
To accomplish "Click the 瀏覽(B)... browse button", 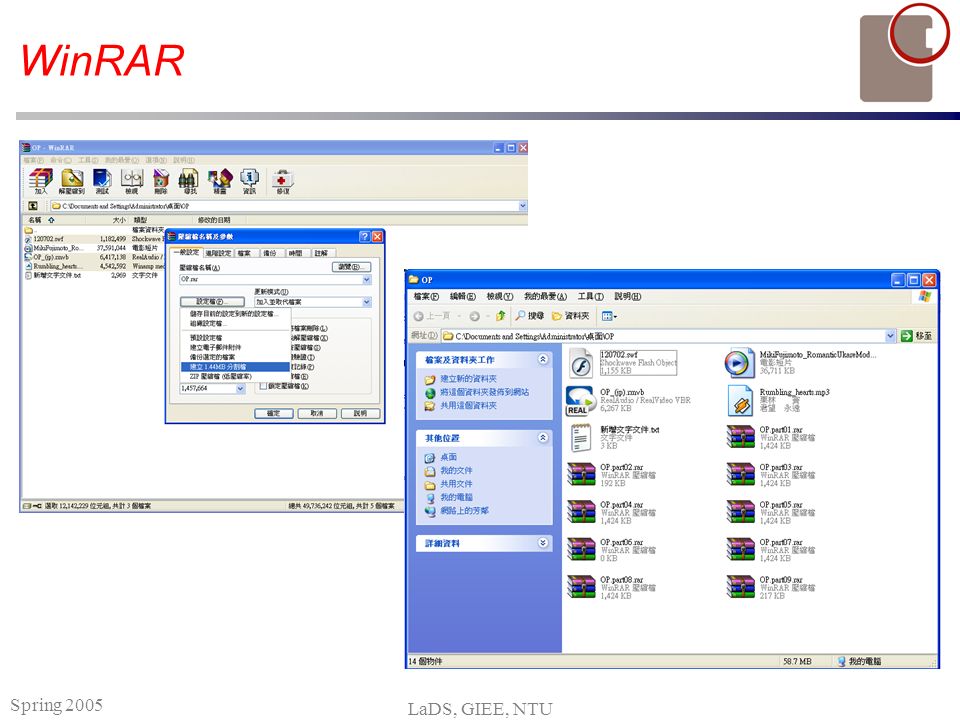I will [351, 267].
